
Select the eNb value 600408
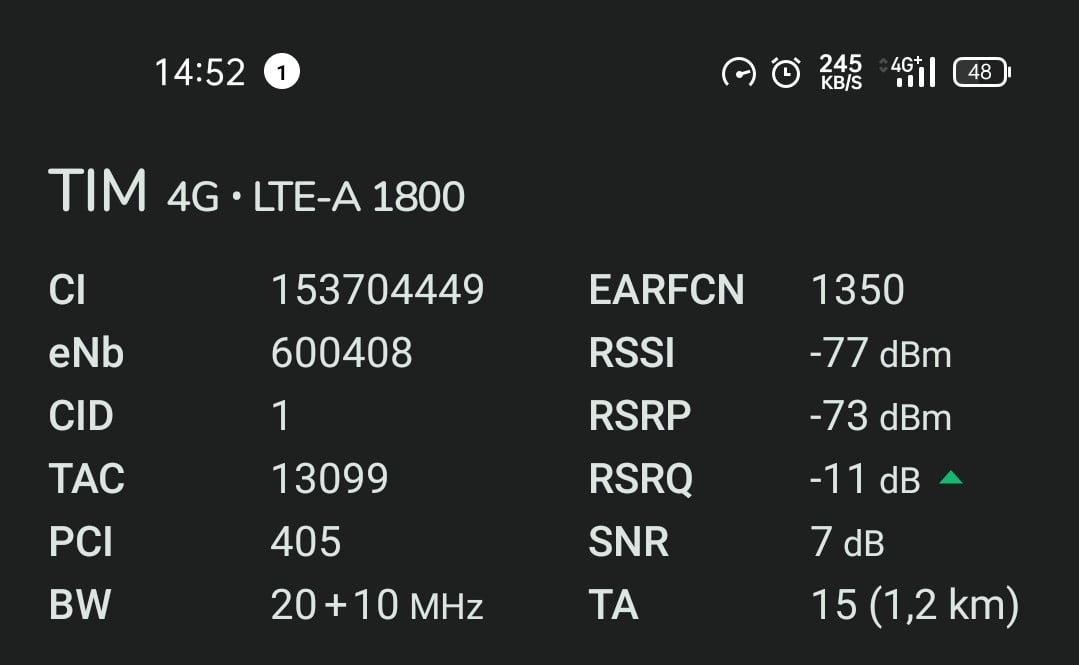click(x=341, y=353)
